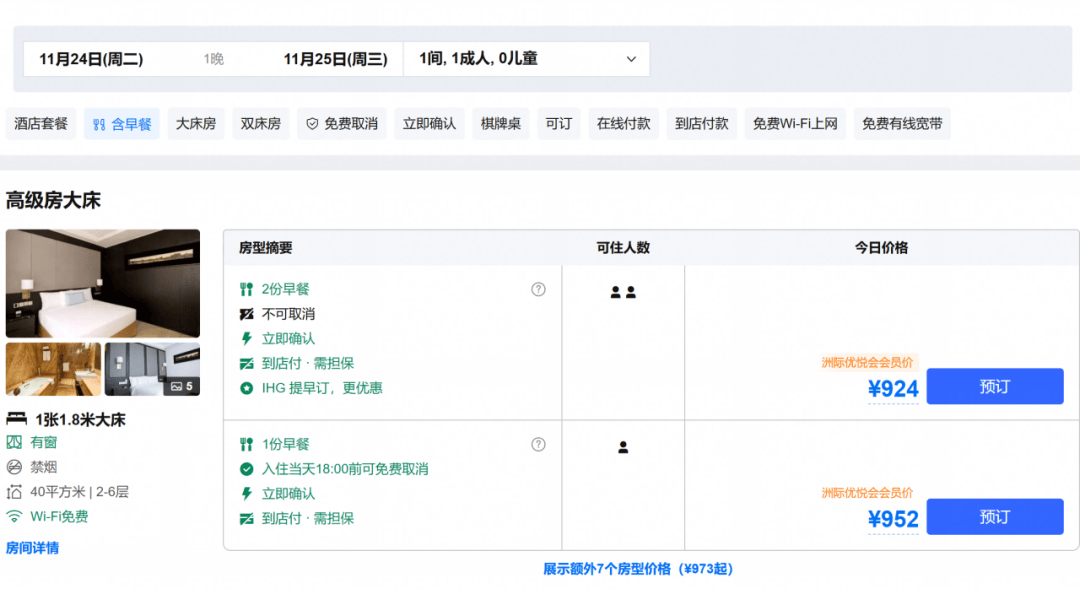Screen dimensions: 1080x589
Task: Click the 高级房大床 room title
Action: (53, 200)
